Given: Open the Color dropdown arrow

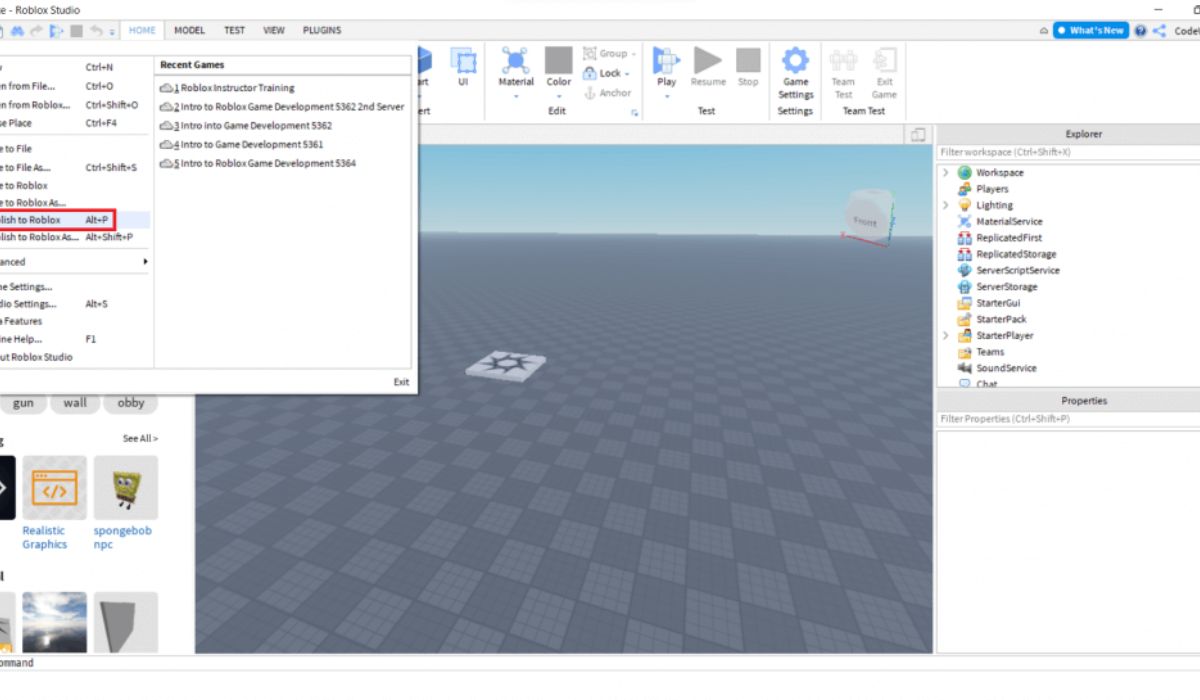Looking at the screenshot, I should [x=559, y=97].
